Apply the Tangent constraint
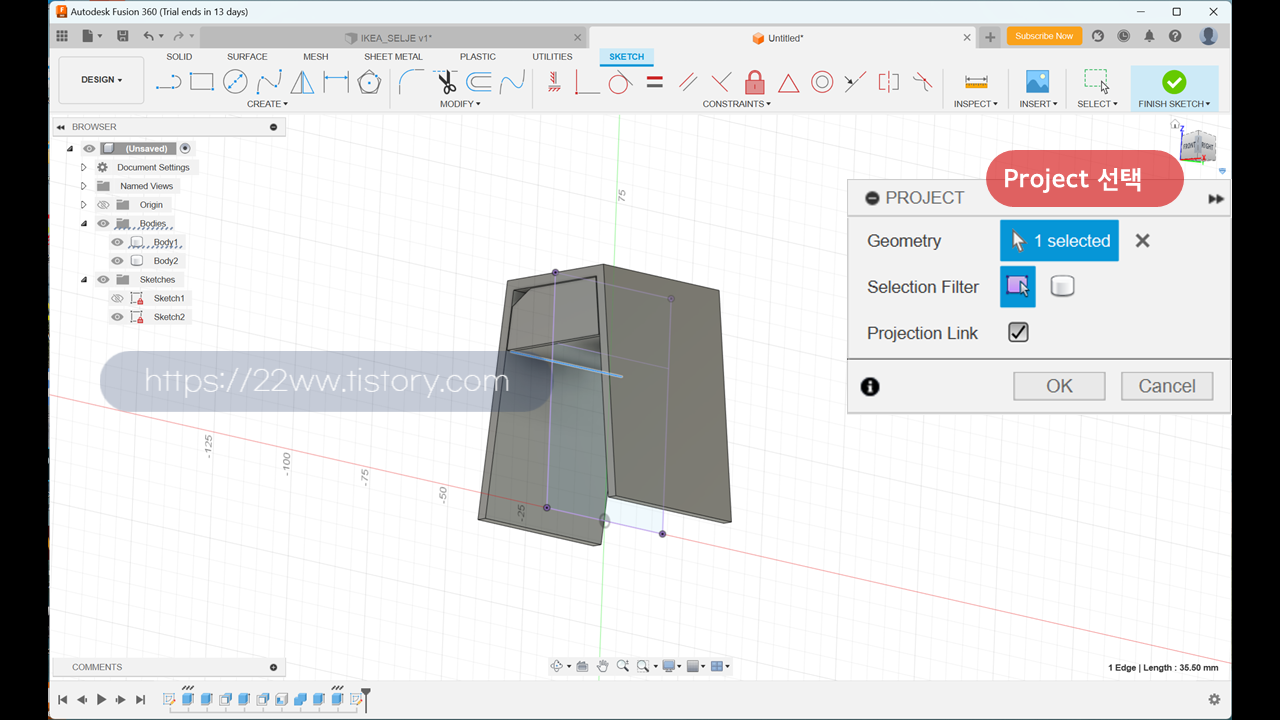 tap(620, 82)
